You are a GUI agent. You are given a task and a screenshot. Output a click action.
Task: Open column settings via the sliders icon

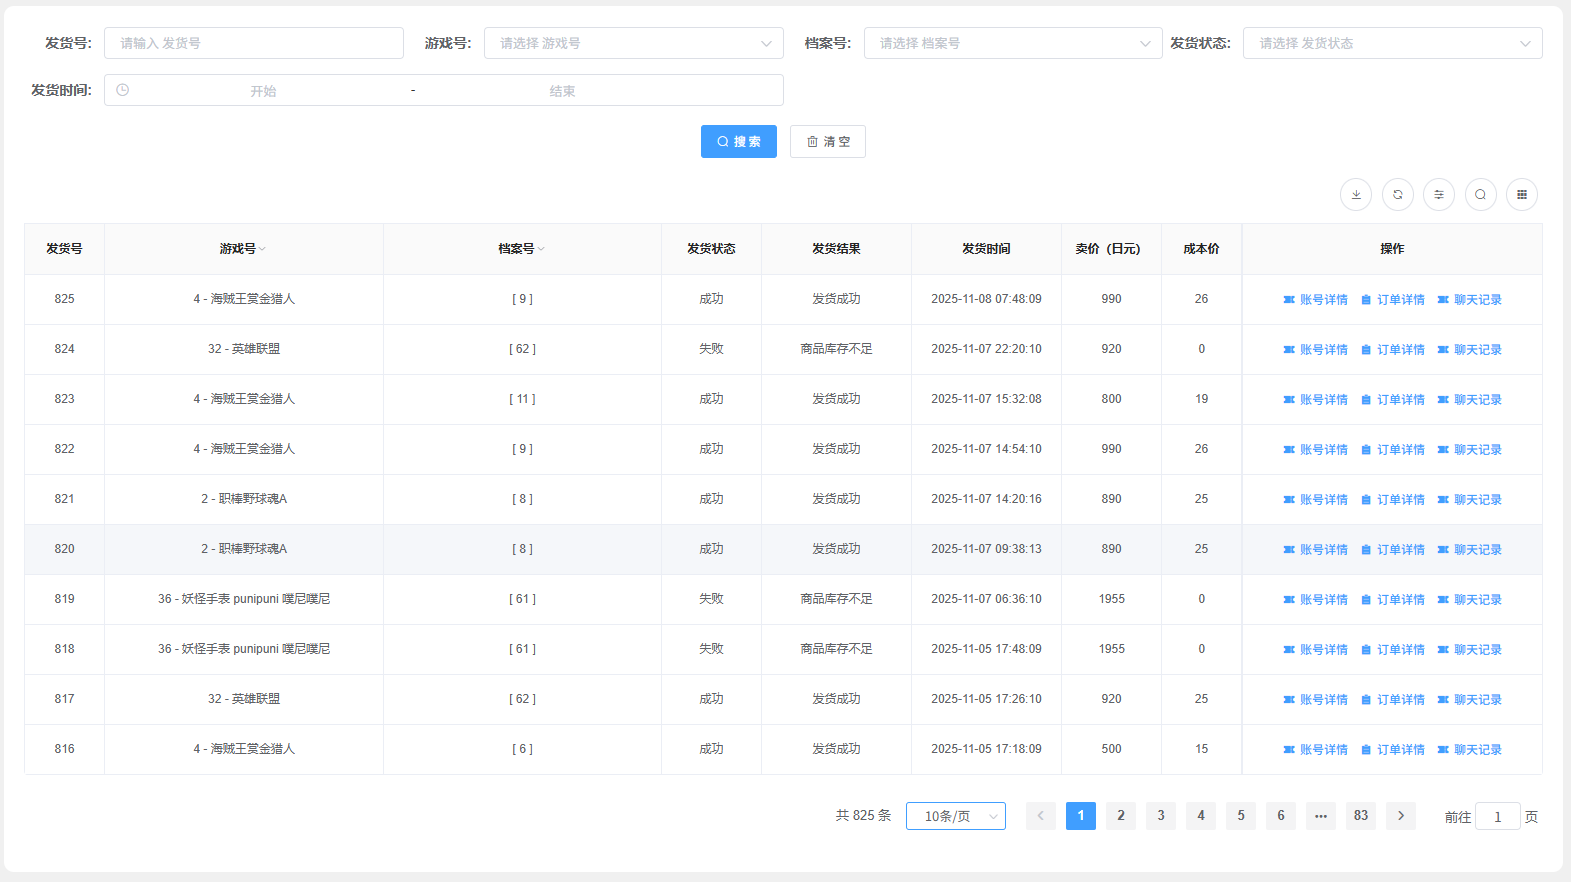tap(1439, 195)
